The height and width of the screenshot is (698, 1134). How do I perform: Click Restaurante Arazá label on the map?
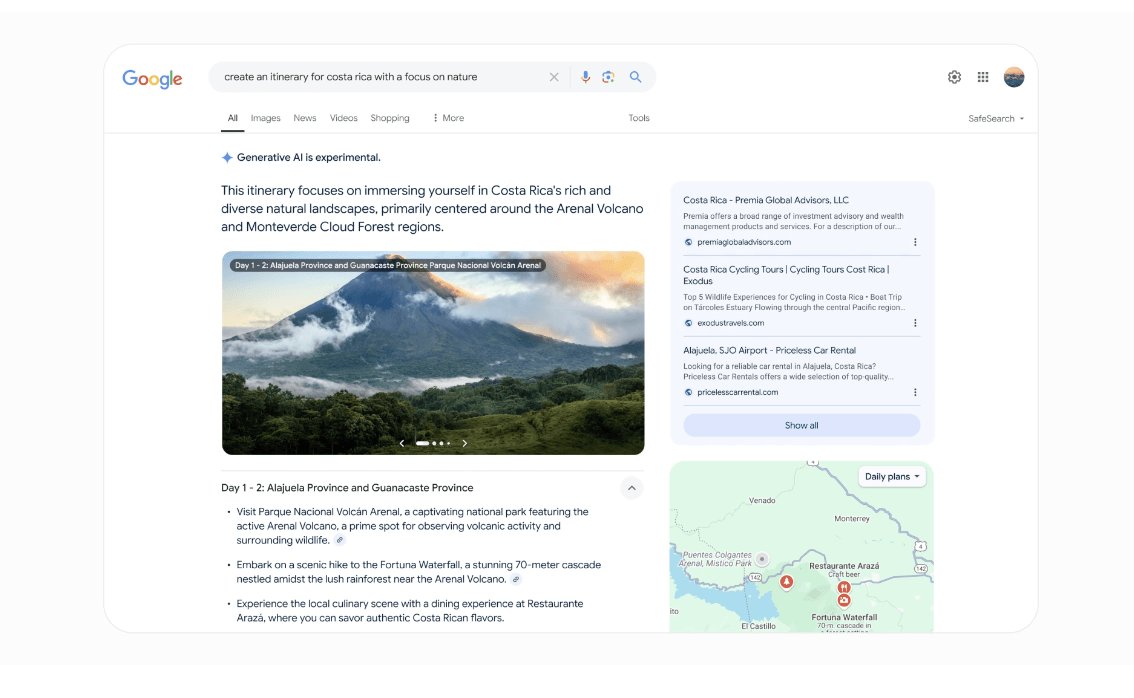pos(843,566)
